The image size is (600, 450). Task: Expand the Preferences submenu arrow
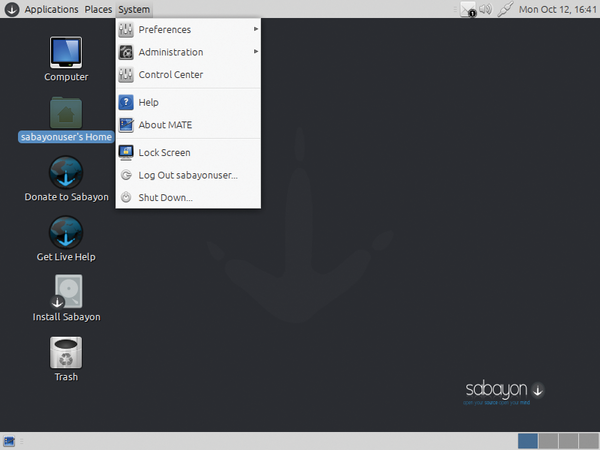(256, 29)
